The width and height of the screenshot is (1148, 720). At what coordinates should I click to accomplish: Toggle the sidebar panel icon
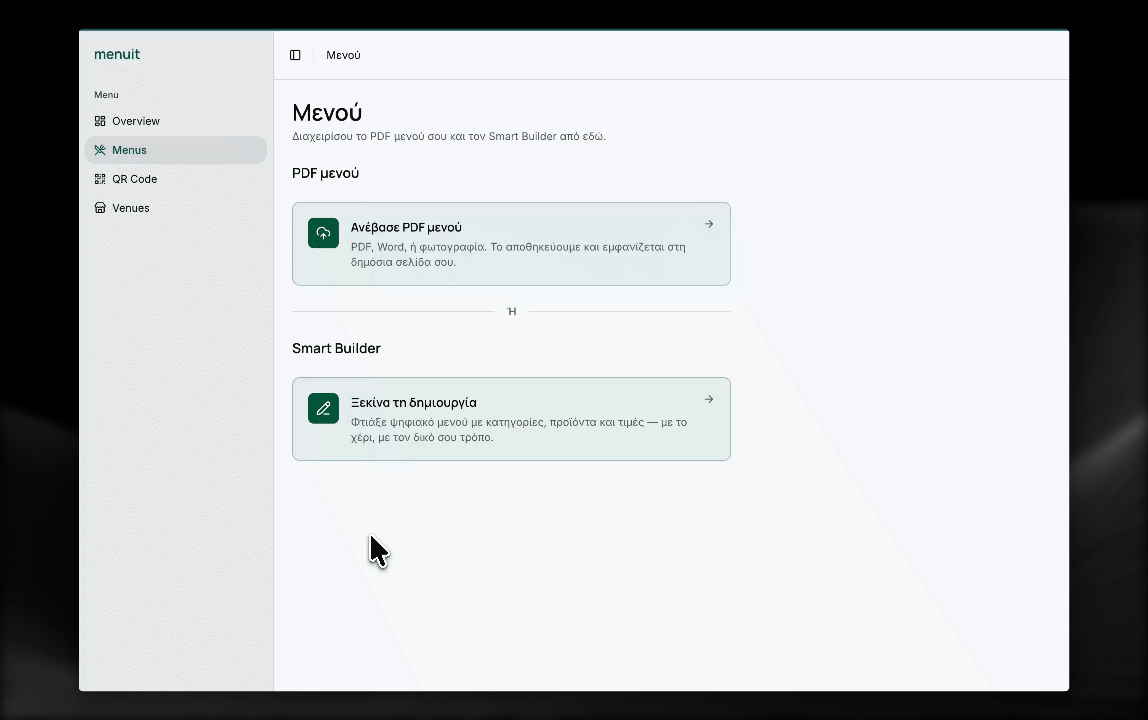point(295,55)
